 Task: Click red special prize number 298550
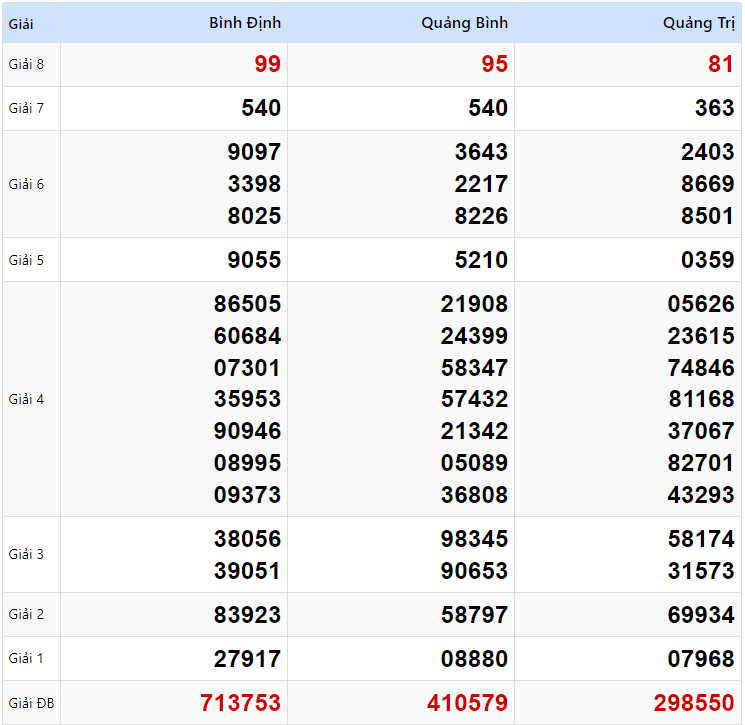(x=694, y=703)
